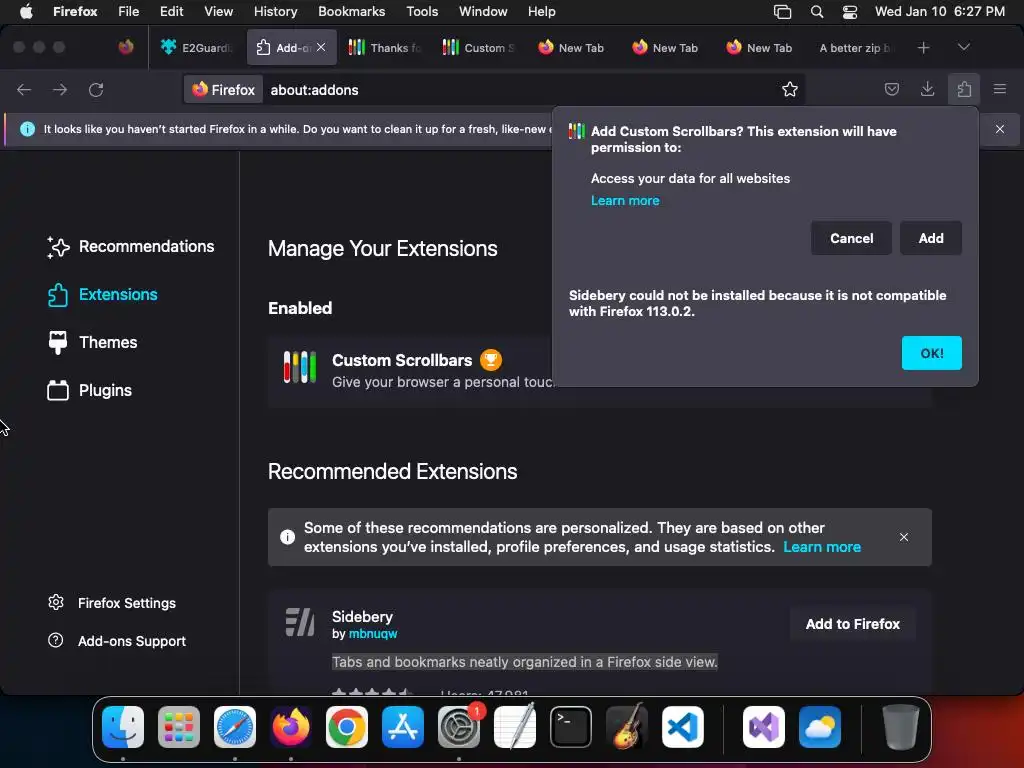Open Finder from the Dock
Screen dimensions: 1024x768
click(x=123, y=727)
